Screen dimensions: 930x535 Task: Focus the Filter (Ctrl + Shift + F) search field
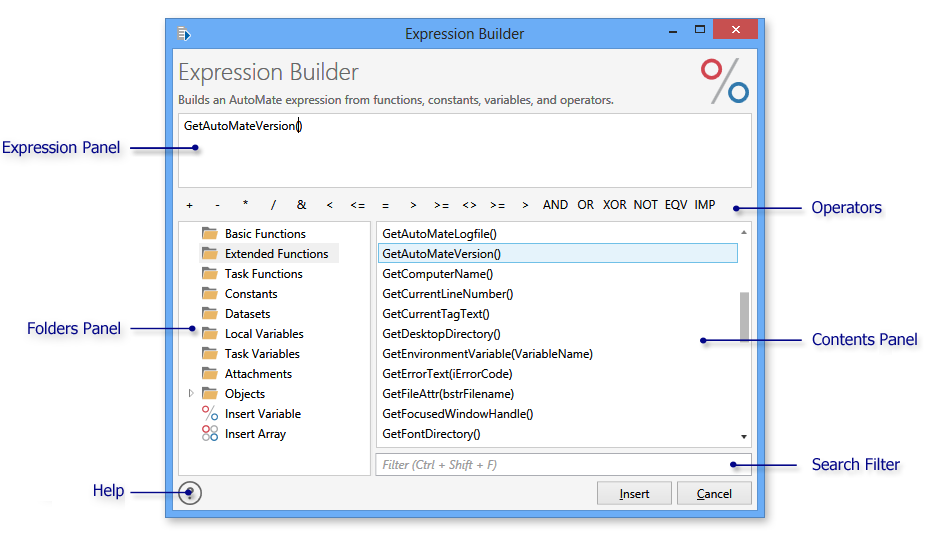click(x=563, y=465)
